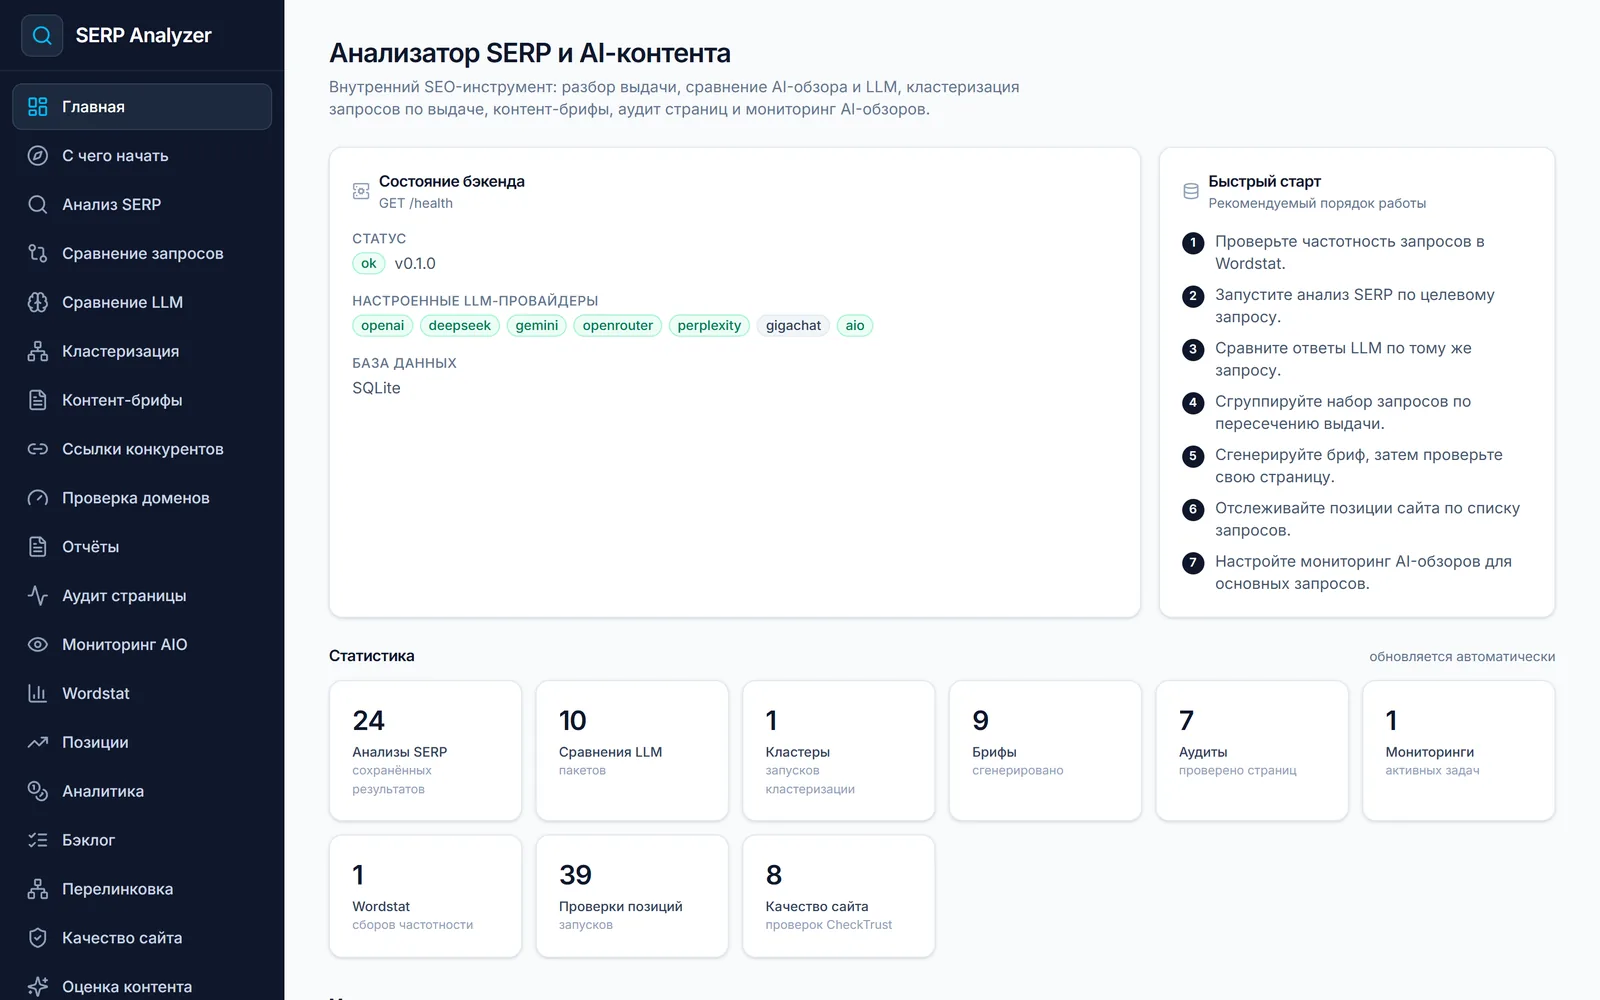The height and width of the screenshot is (1000, 1600).
Task: Click the Брифы statistics card
Action: point(1045,751)
